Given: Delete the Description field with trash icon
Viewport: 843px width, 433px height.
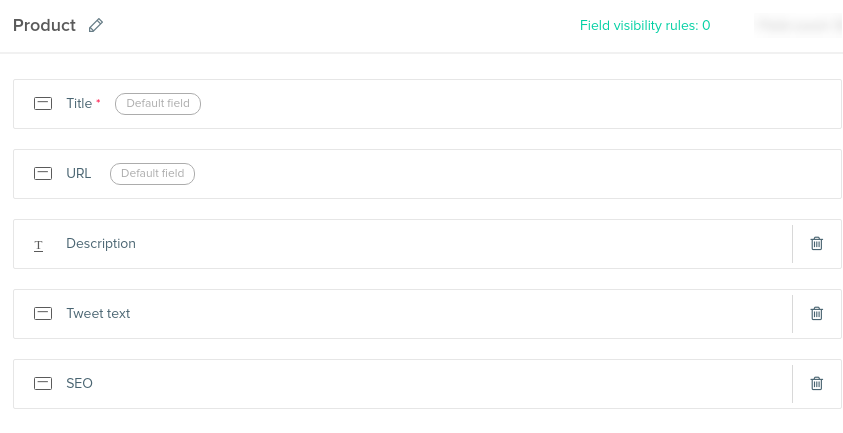Looking at the screenshot, I should [x=816, y=243].
